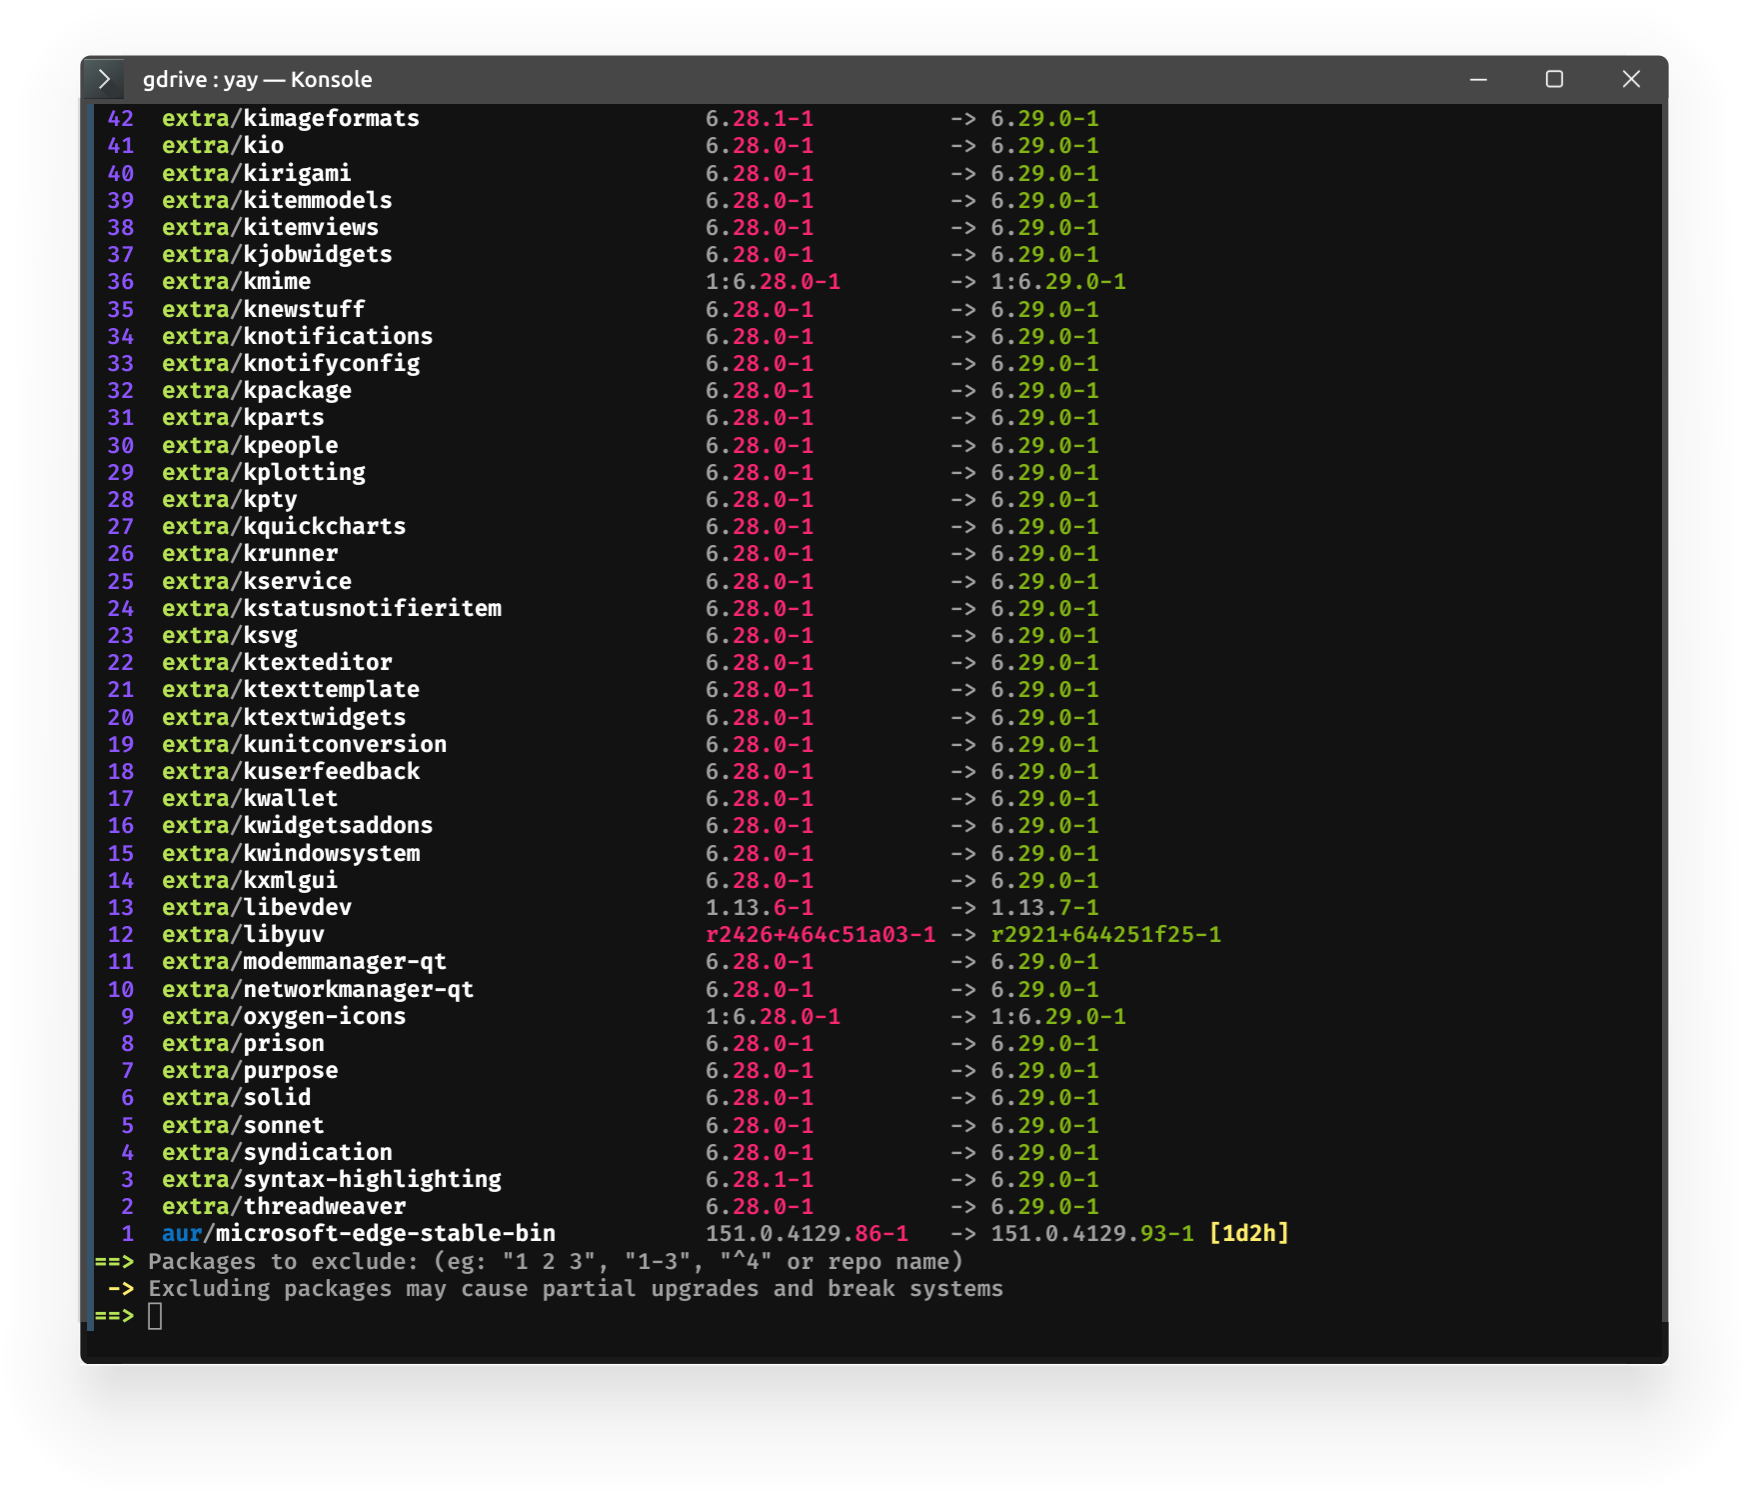
Task: Select the text 'extra/purpose'
Action: [250, 1071]
